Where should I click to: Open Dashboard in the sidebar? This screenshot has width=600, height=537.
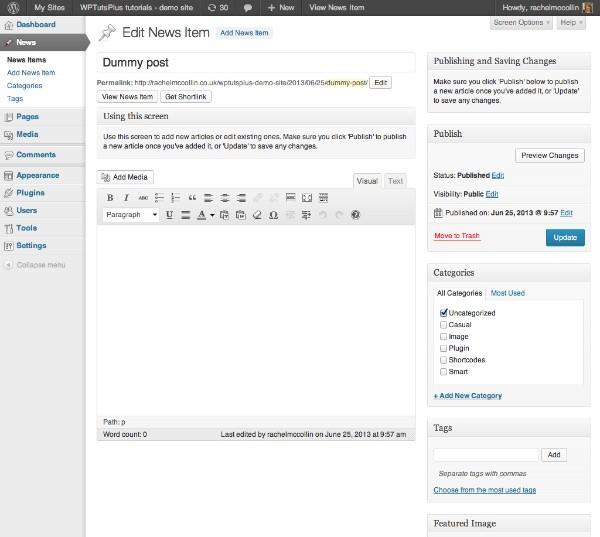click(x=36, y=24)
